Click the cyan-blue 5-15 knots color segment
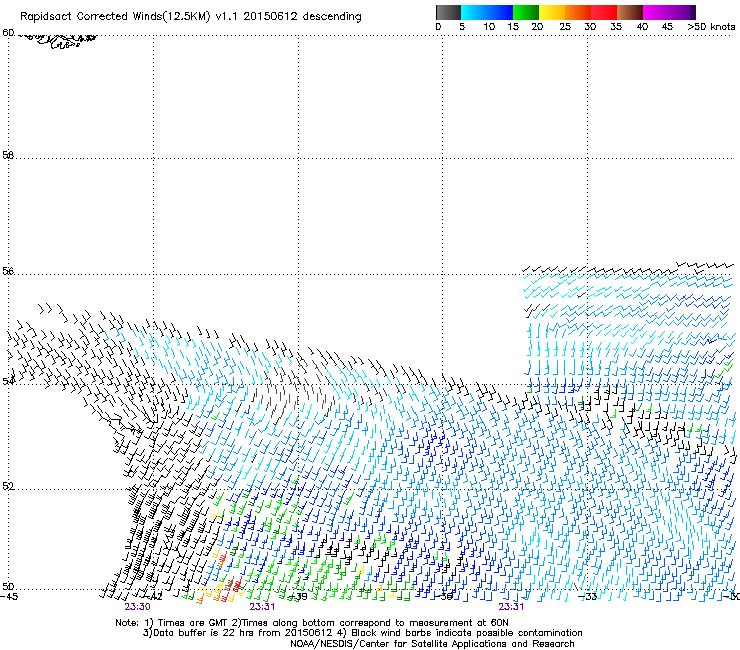This screenshot has height=650, width=740. pos(487,12)
